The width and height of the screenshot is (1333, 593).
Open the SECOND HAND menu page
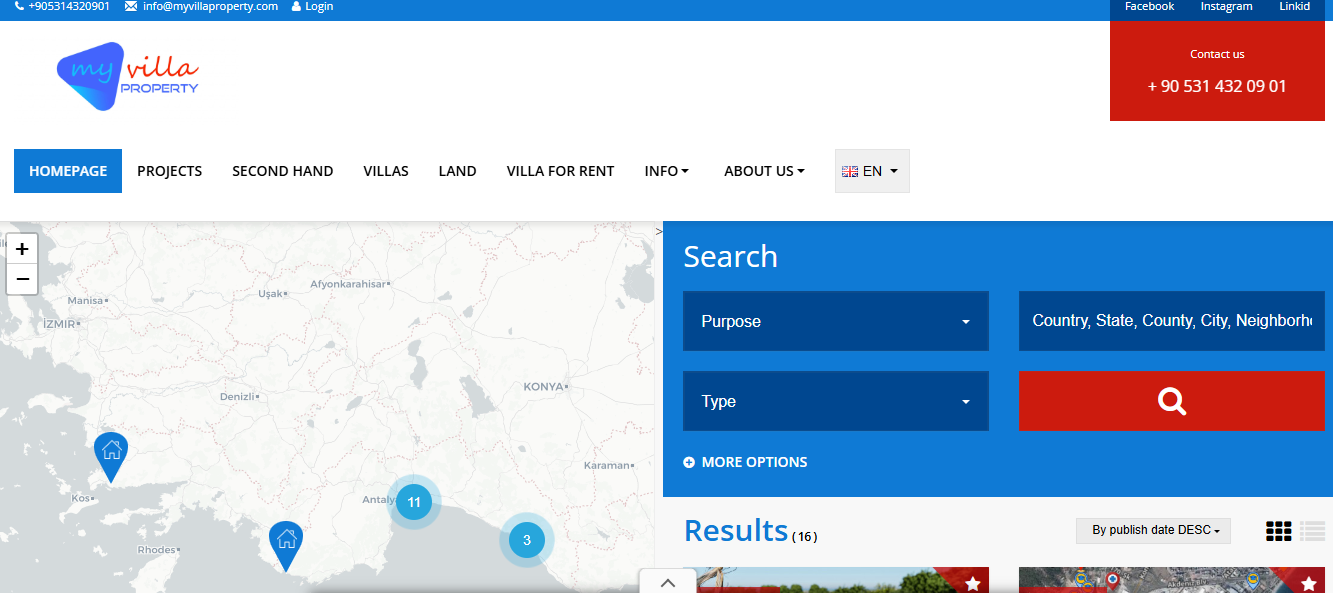tap(282, 171)
